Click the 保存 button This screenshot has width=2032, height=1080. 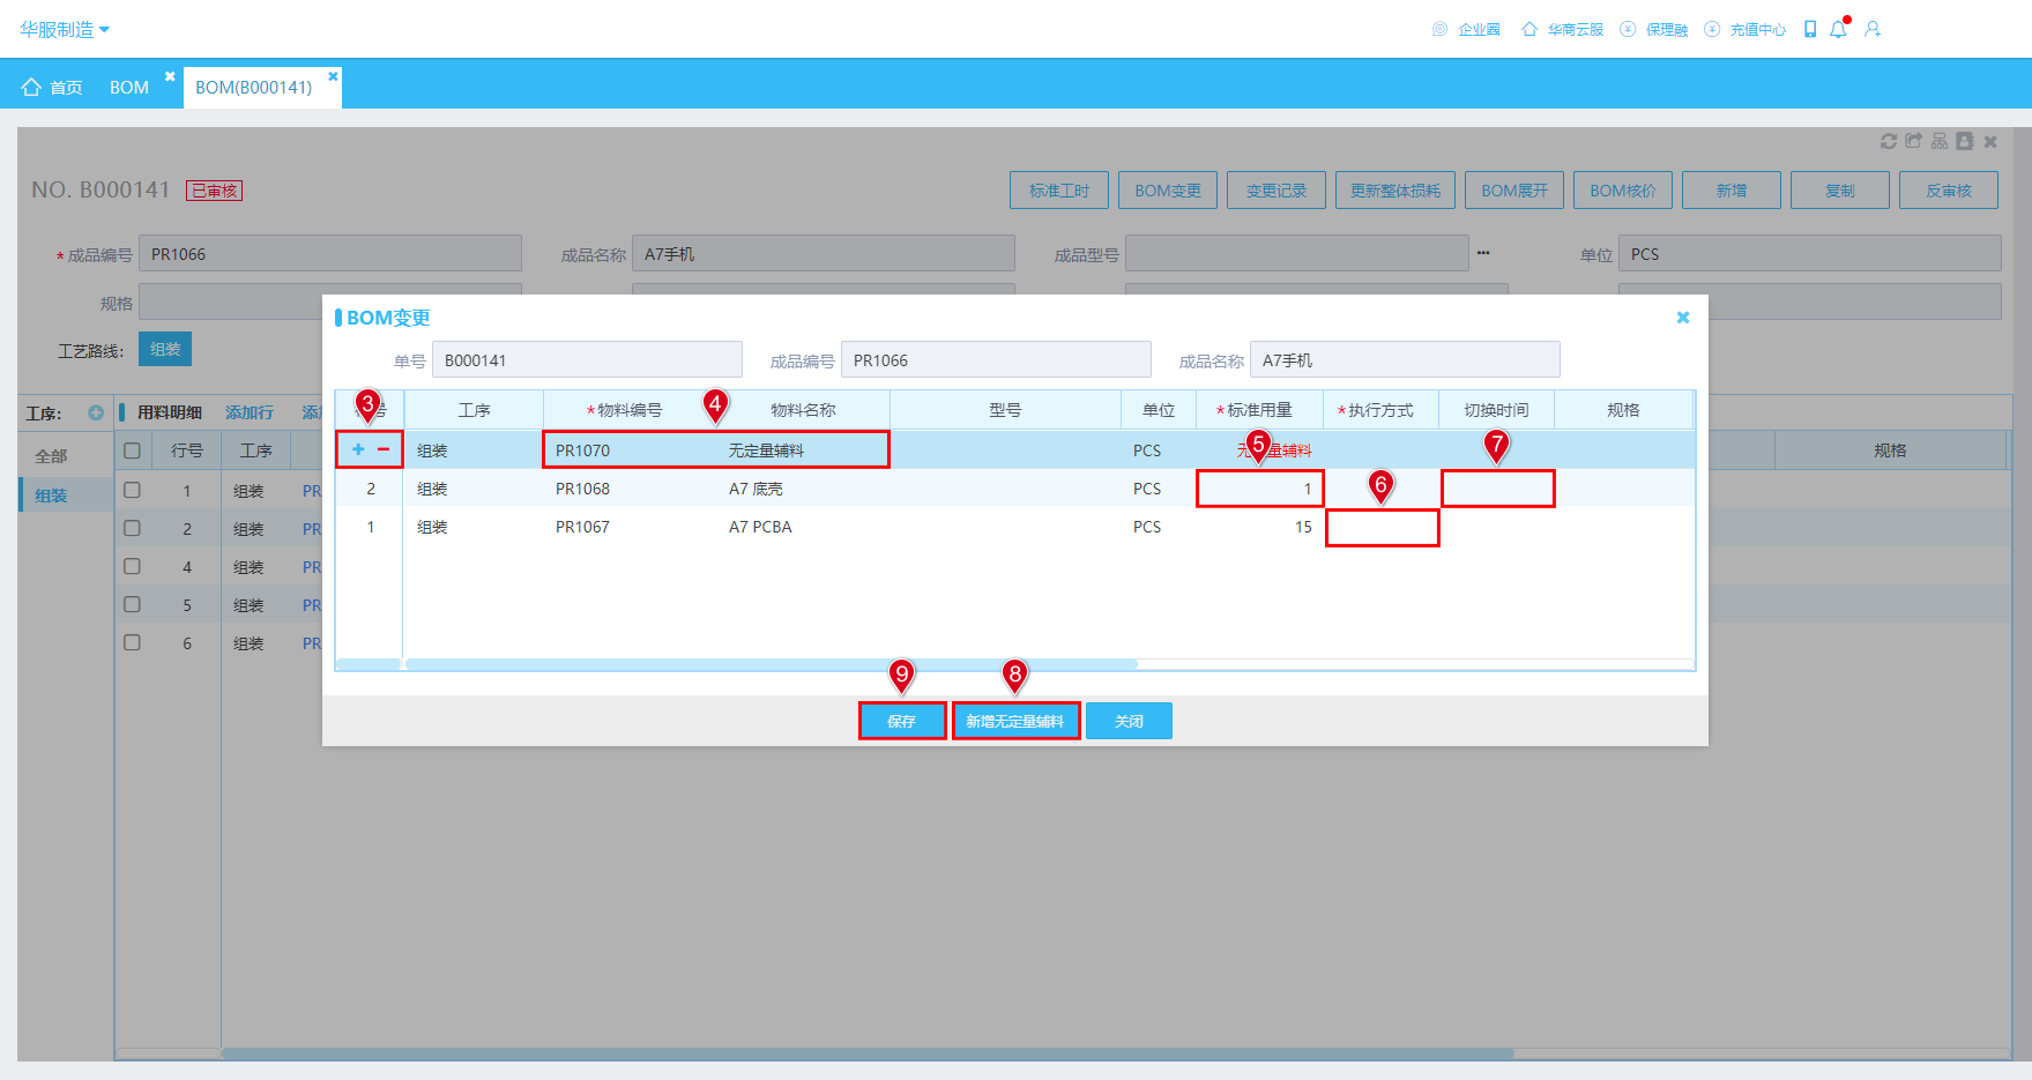pos(902,721)
